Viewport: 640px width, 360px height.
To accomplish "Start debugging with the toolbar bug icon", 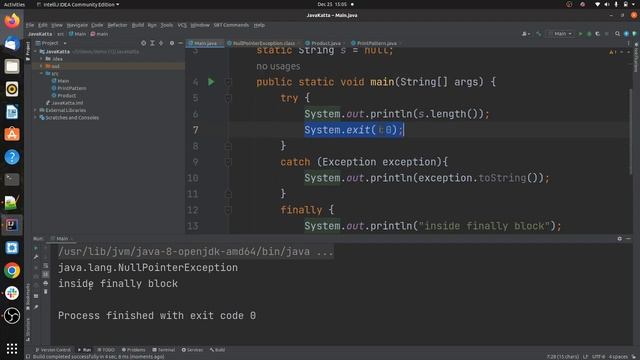I will [x=589, y=34].
